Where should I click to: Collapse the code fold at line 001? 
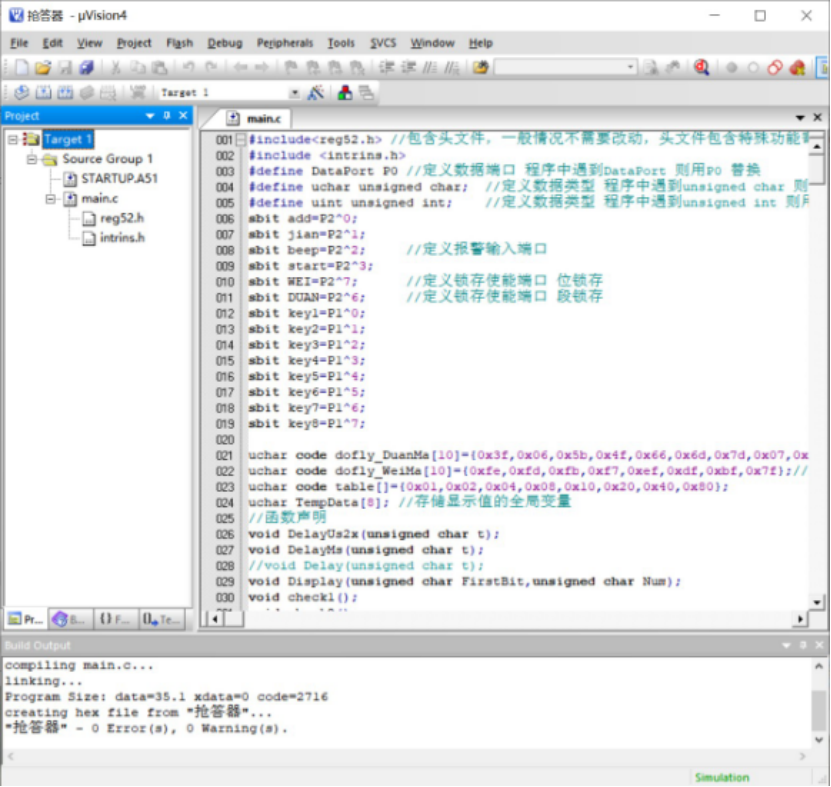(x=241, y=140)
